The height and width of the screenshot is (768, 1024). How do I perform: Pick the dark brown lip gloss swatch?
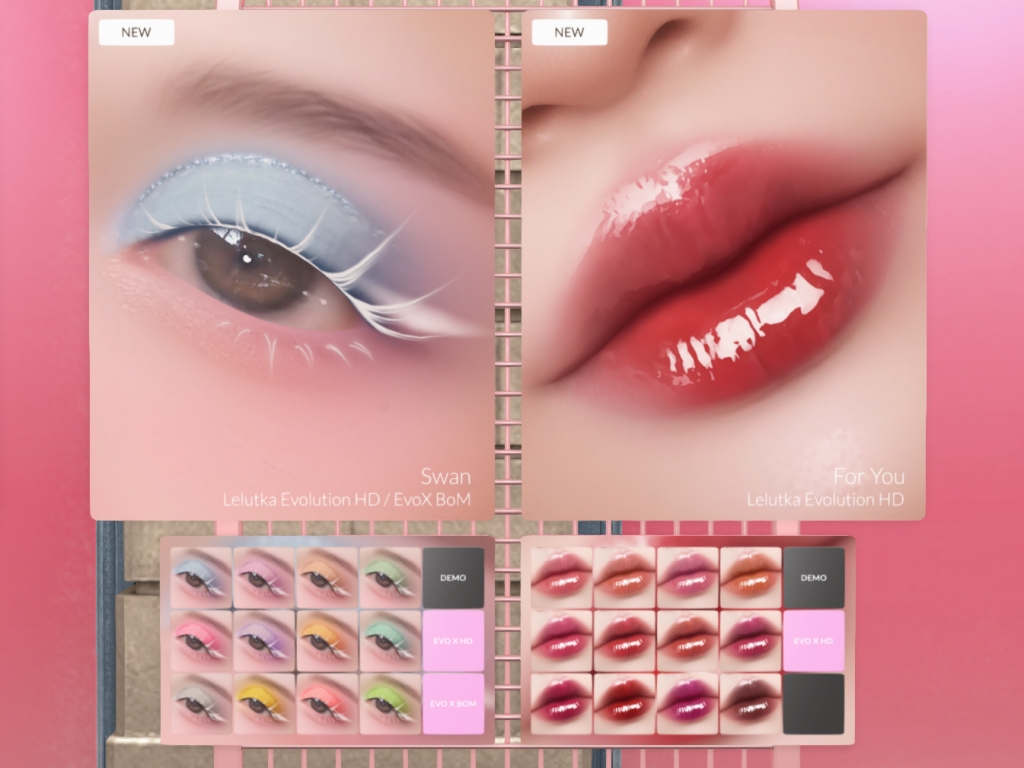[750, 704]
